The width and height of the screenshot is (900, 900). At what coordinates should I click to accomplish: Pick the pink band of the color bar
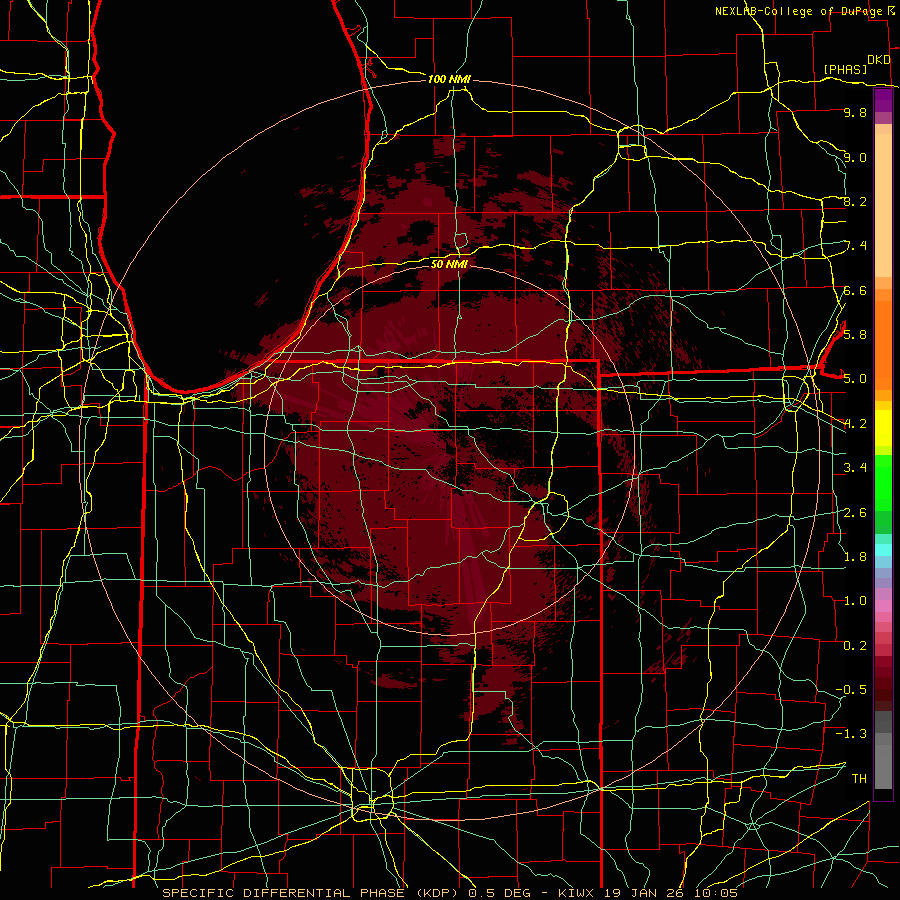point(883,606)
